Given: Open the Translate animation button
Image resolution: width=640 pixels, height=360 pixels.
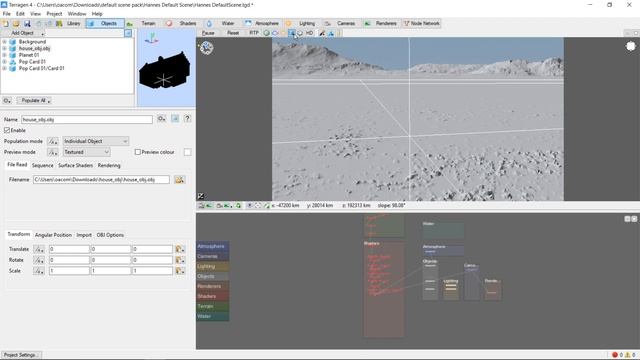Looking at the screenshot, I should pos(39,249).
